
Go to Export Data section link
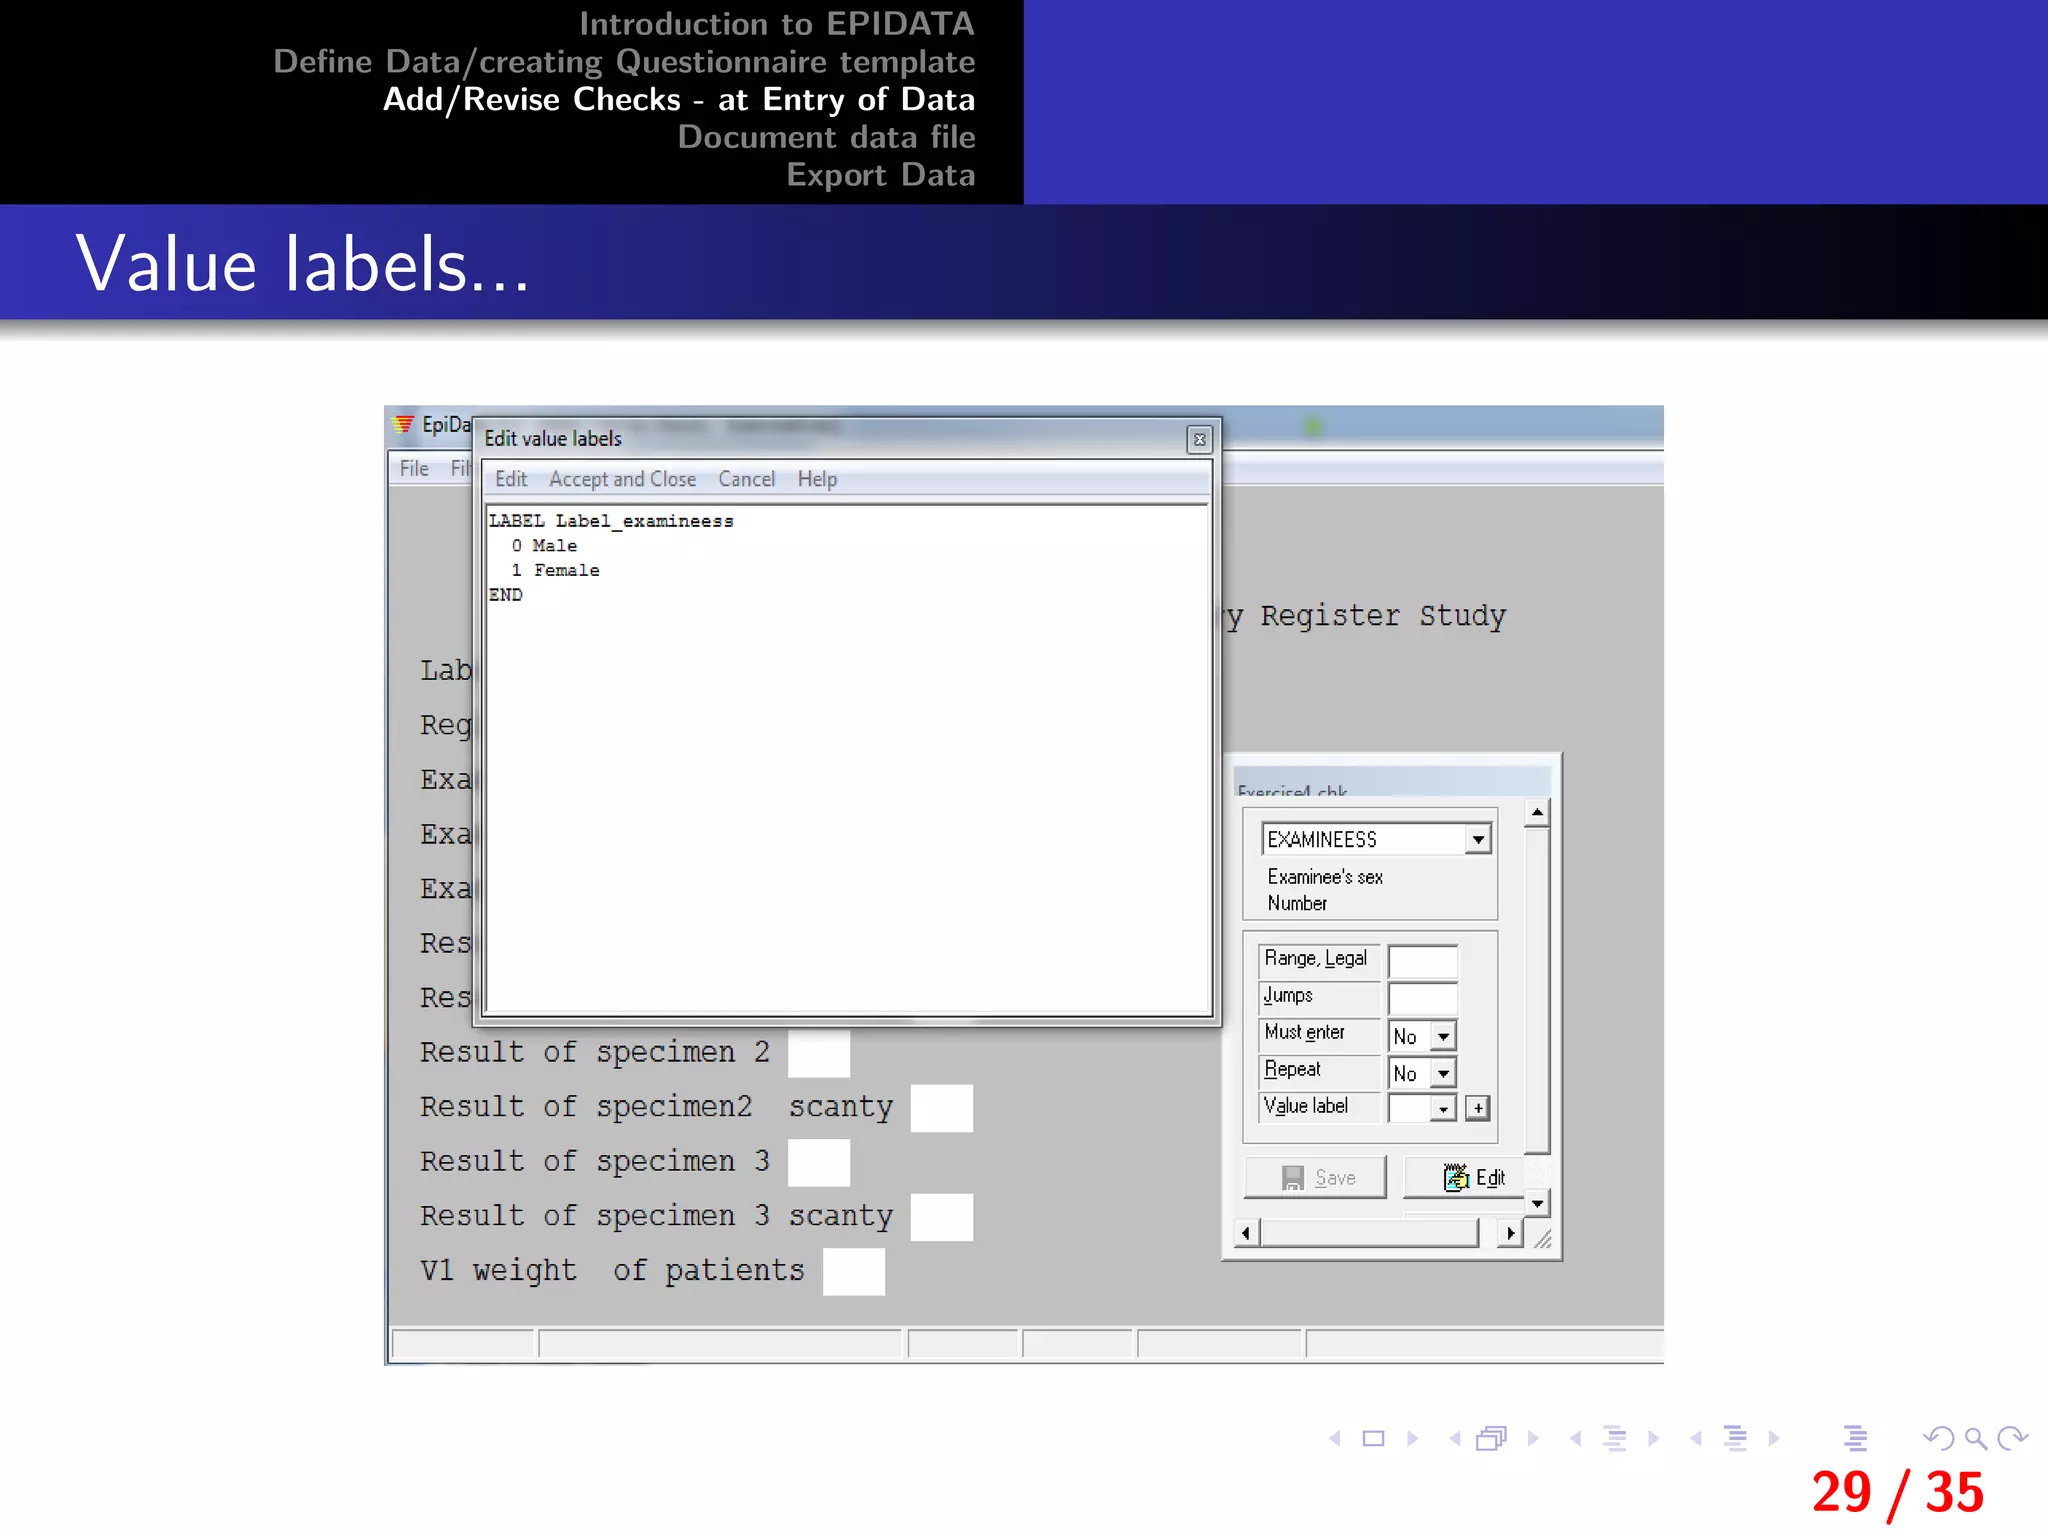click(x=881, y=175)
